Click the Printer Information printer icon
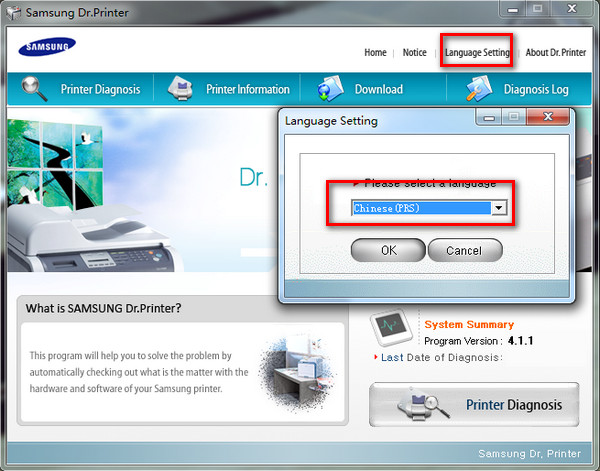 coord(180,89)
